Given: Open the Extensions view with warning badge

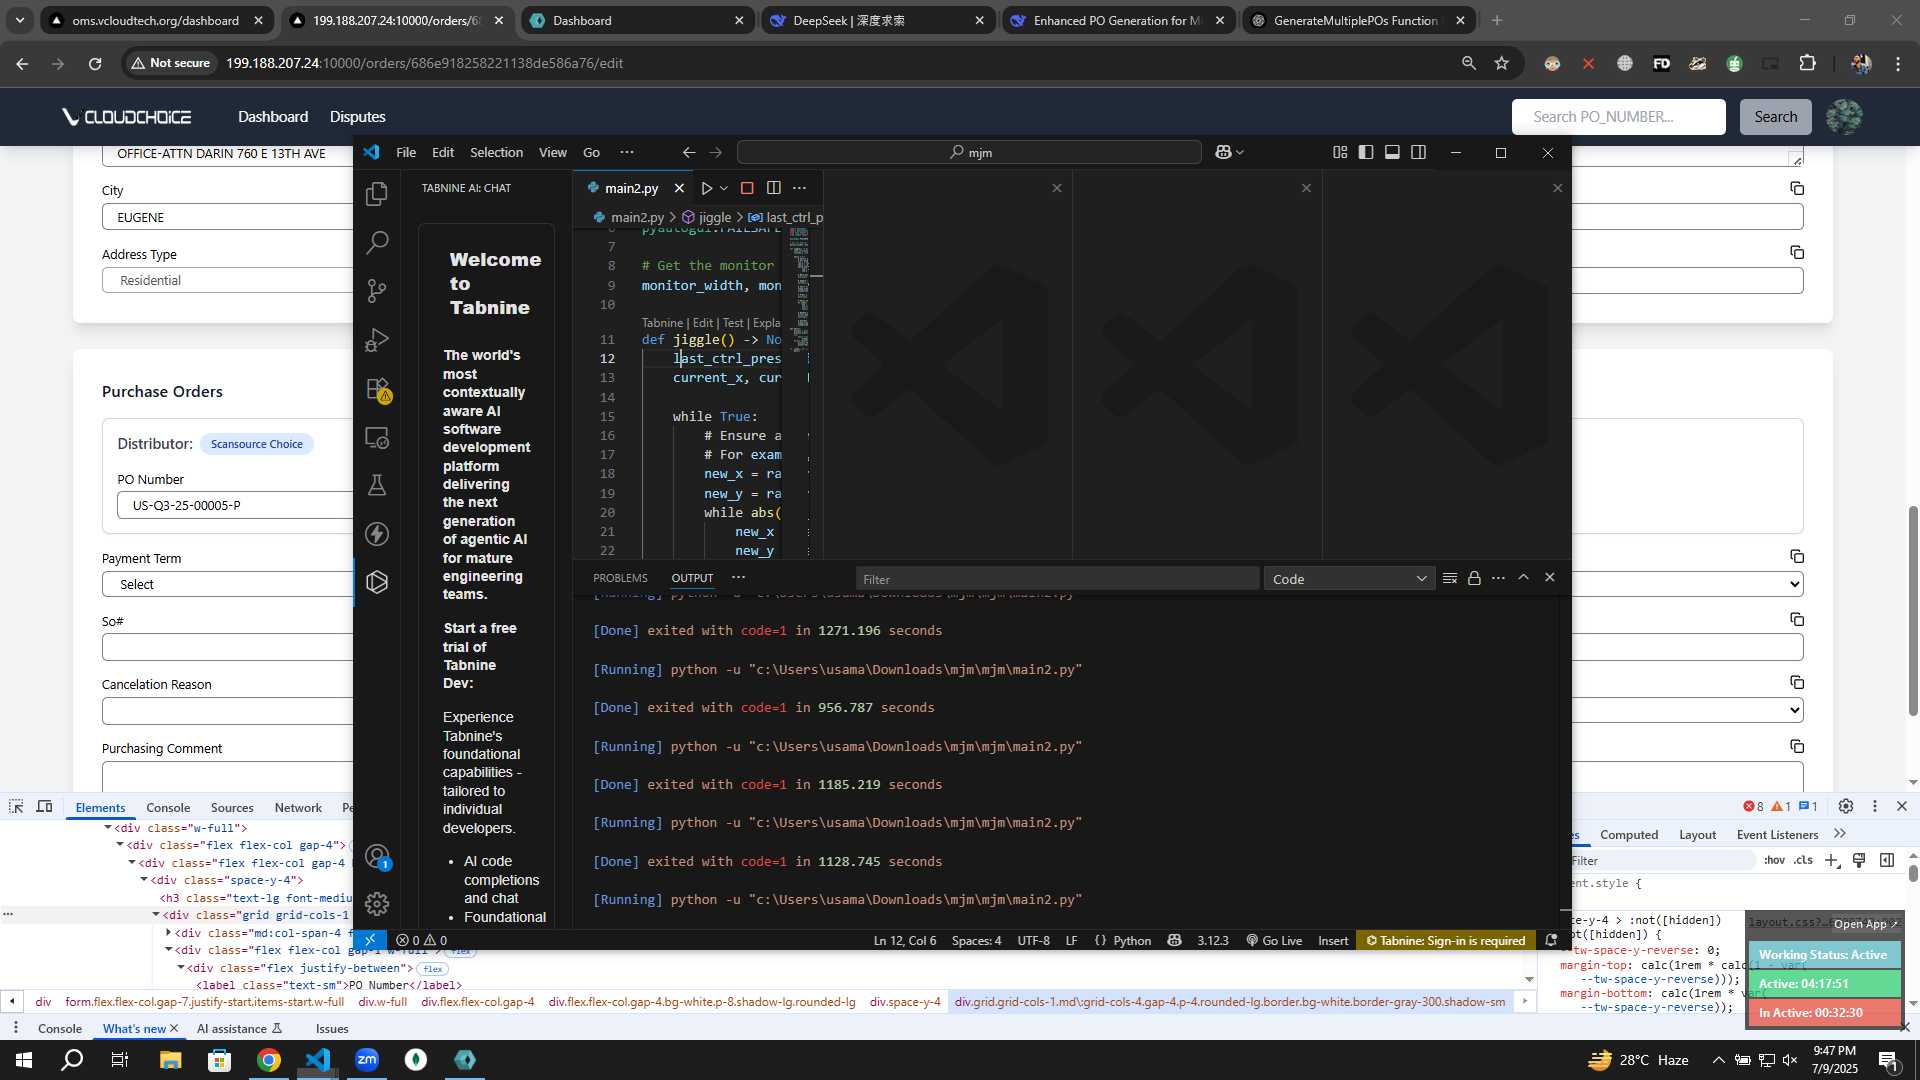Looking at the screenshot, I should (x=377, y=388).
